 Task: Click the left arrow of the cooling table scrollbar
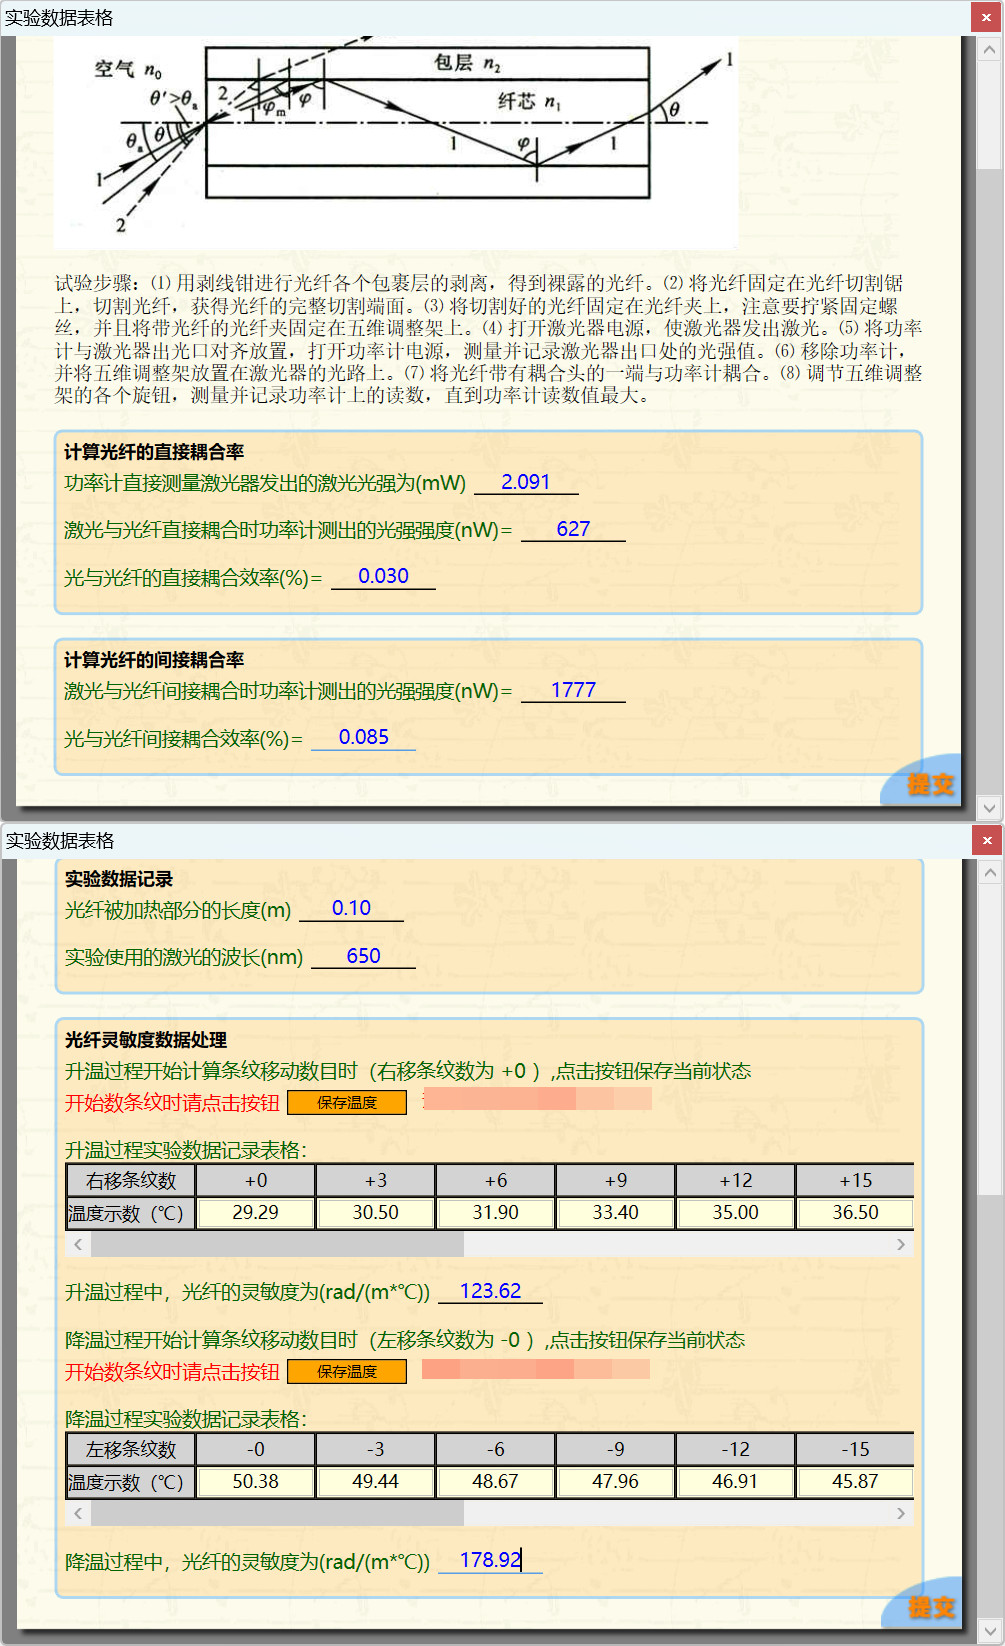[x=78, y=1514]
